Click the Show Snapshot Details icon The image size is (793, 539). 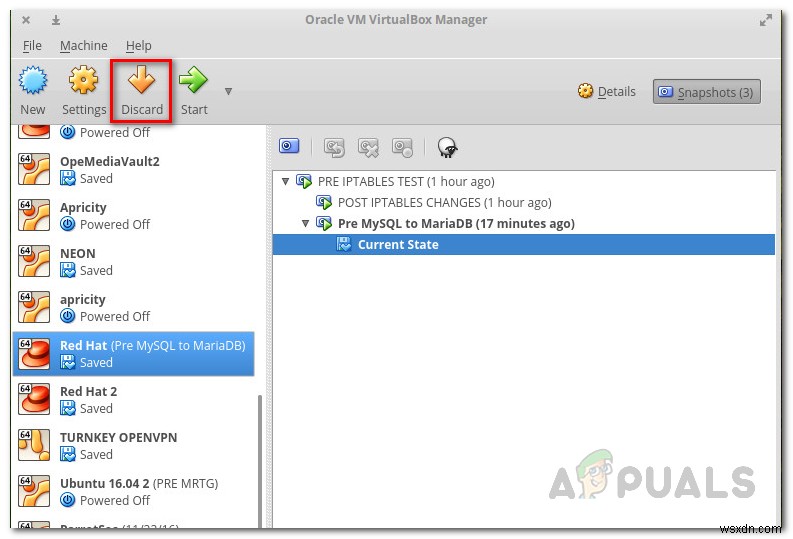[403, 148]
